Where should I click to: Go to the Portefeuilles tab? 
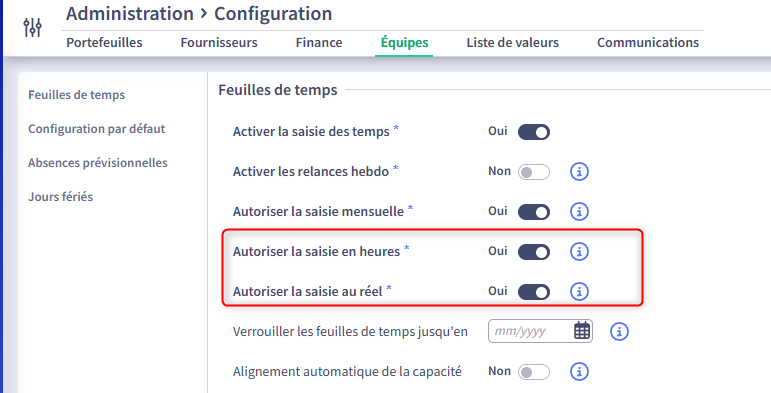coord(104,43)
